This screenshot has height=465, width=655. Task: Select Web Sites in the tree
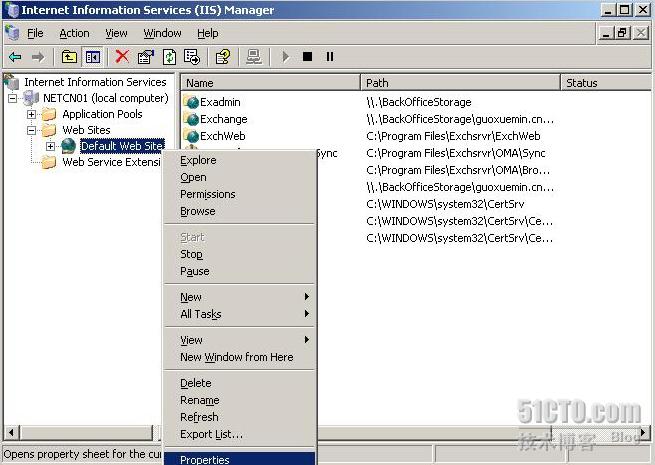(x=86, y=130)
